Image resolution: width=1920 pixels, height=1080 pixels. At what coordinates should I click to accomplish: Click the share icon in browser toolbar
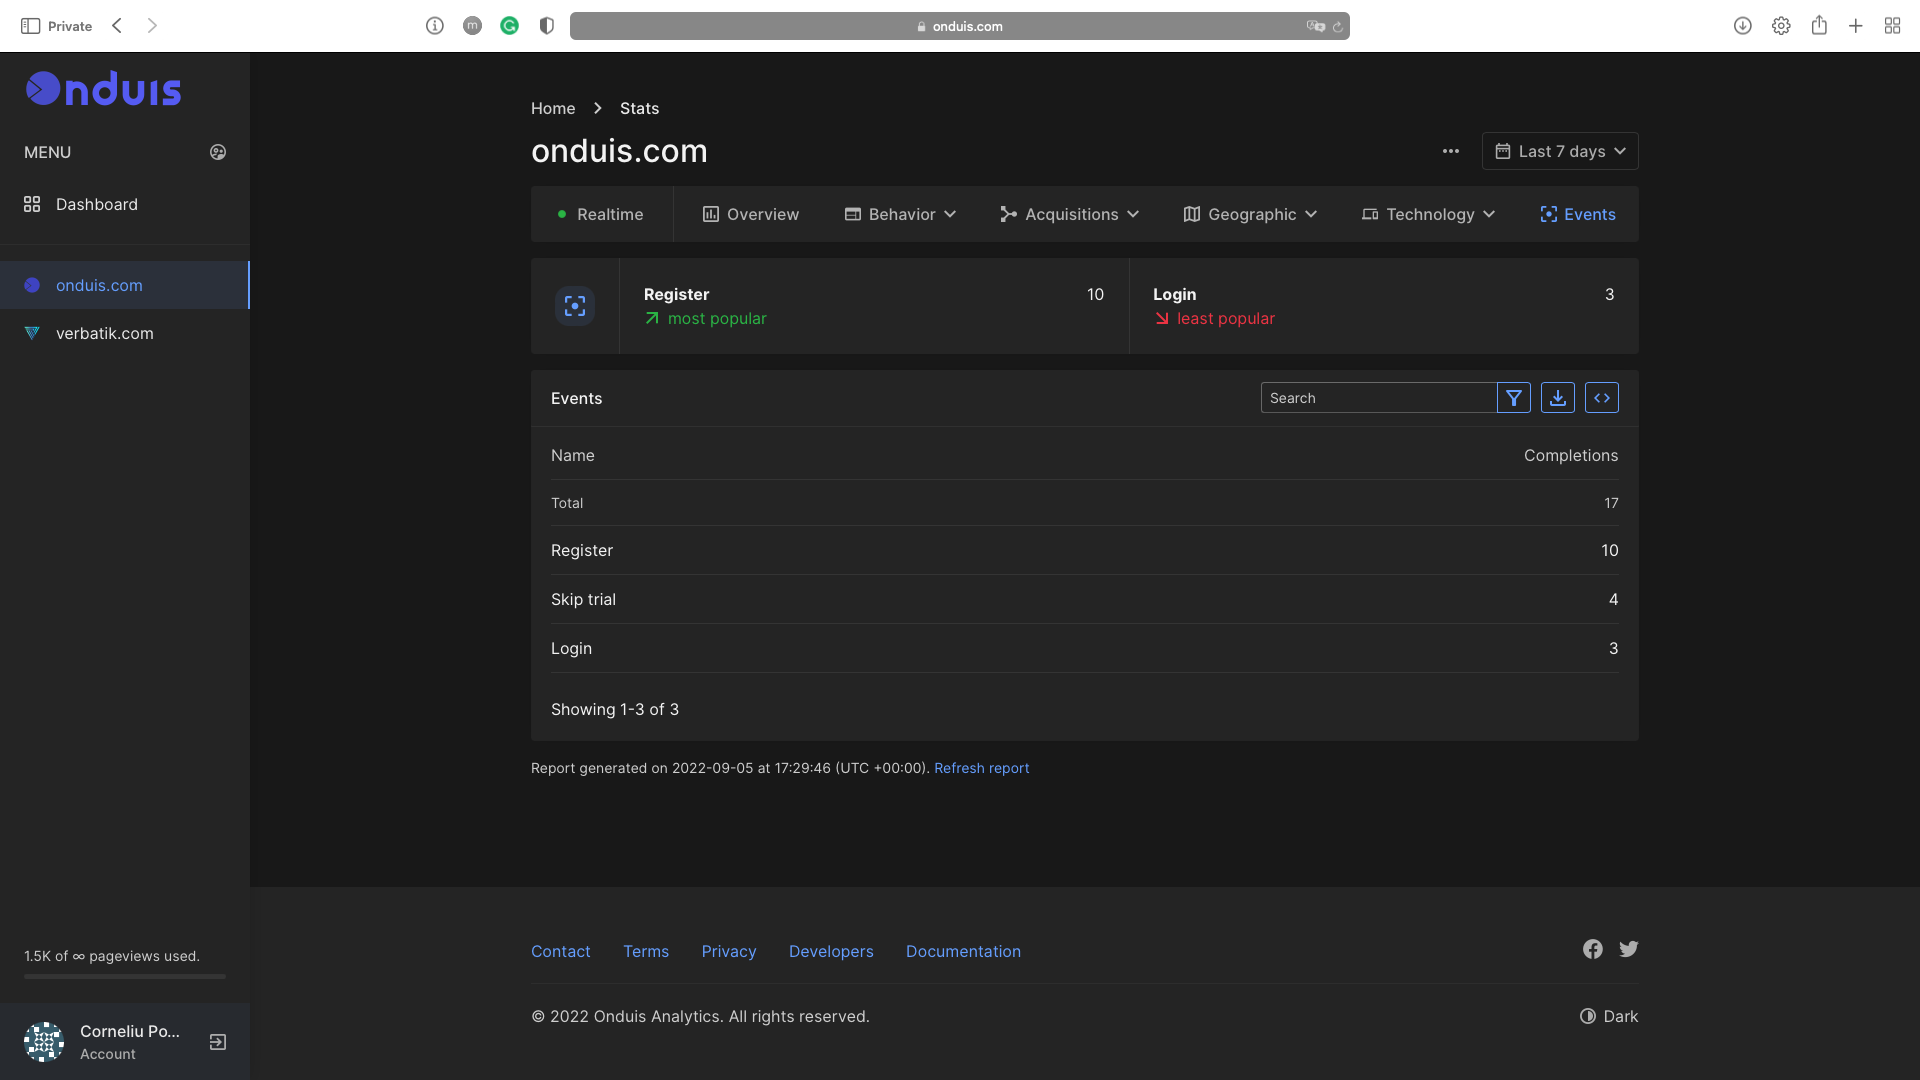point(1819,25)
